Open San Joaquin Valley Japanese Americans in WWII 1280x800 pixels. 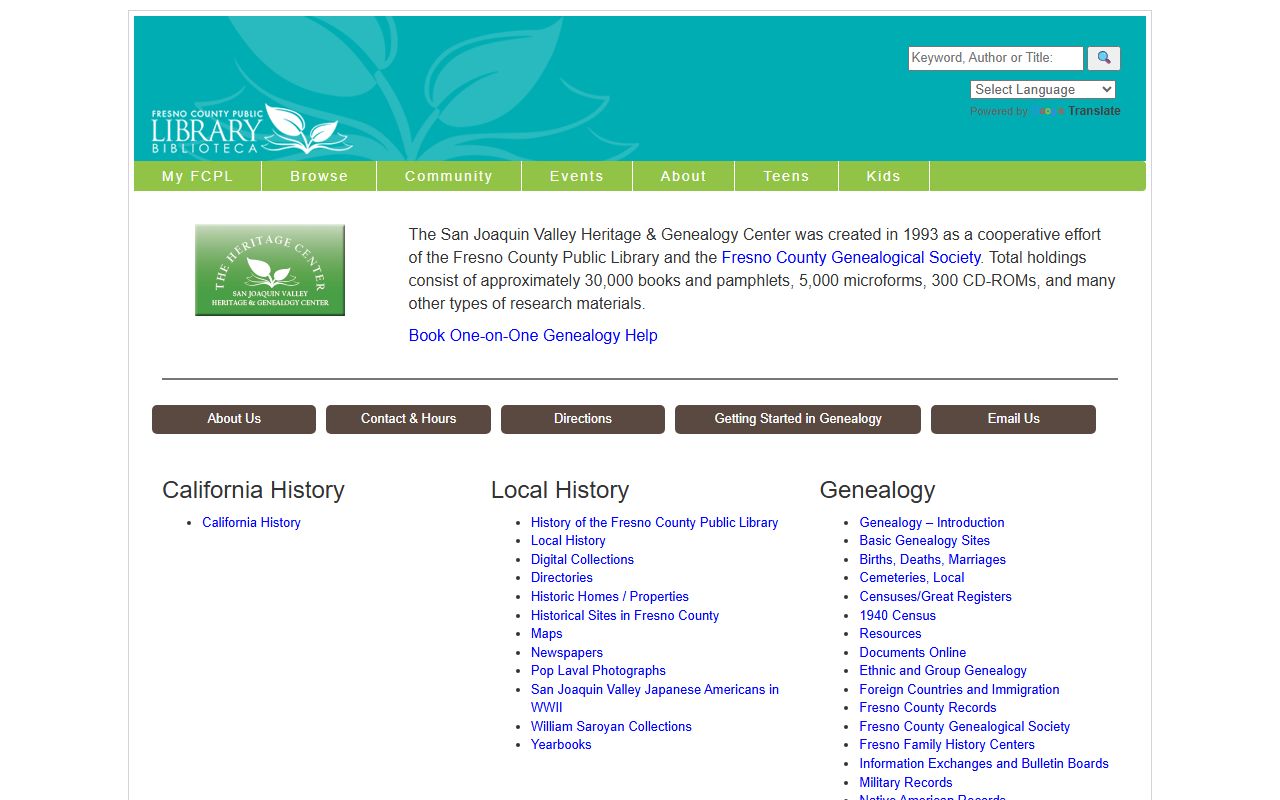[655, 698]
